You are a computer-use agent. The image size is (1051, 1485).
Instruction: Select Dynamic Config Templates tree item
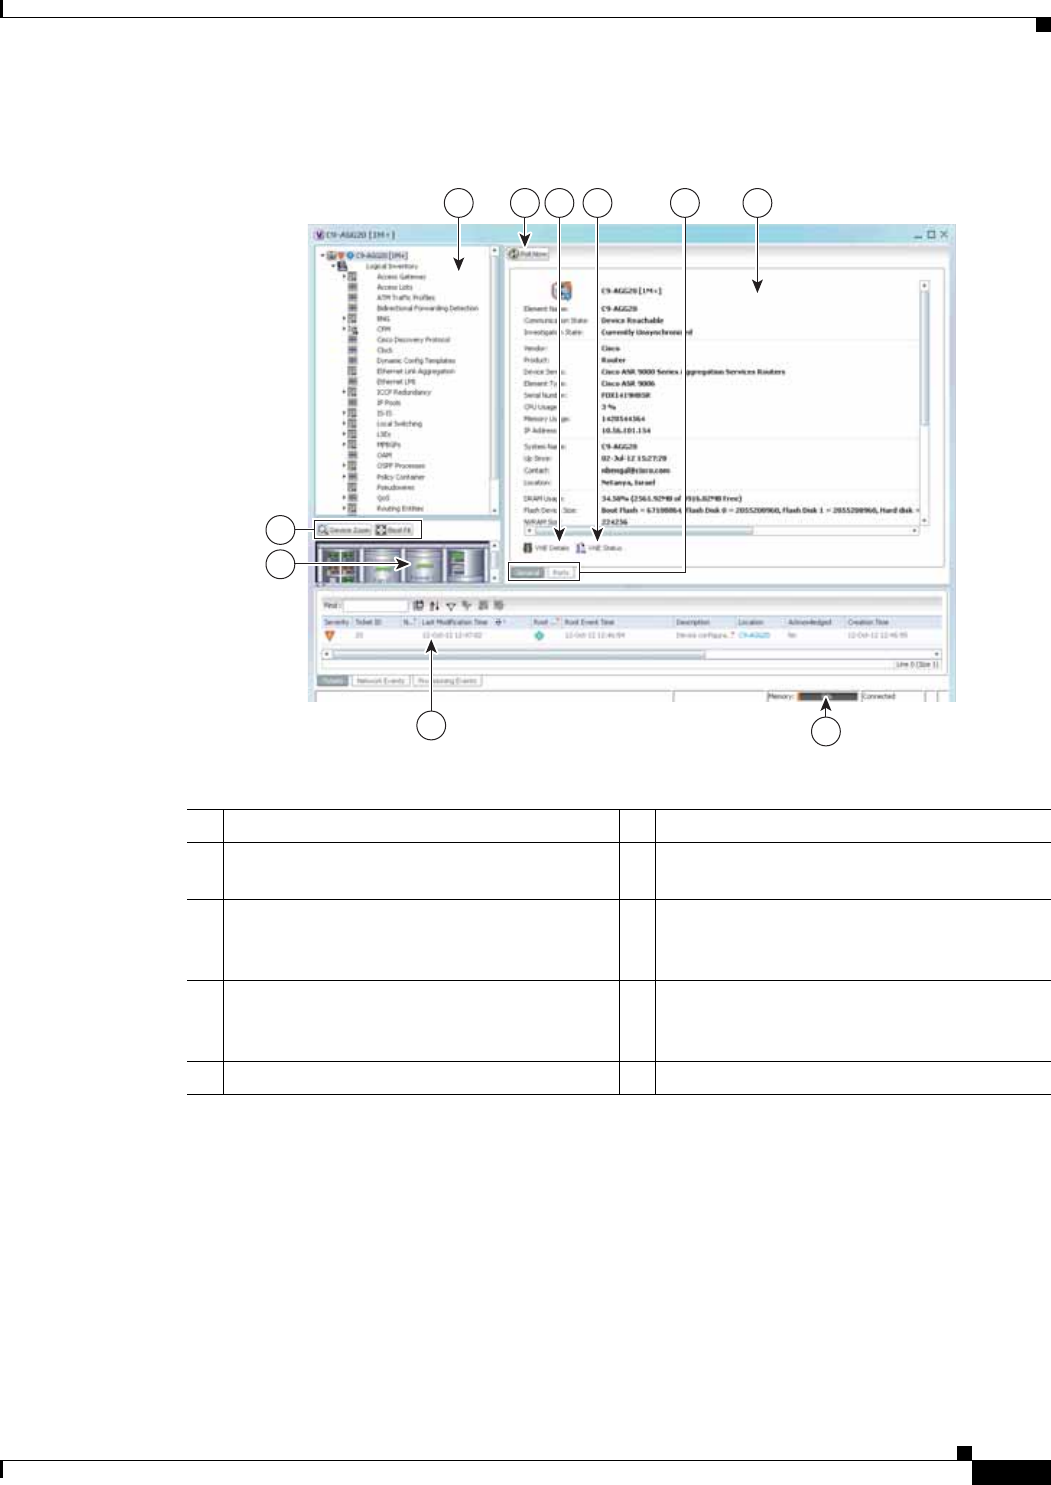coord(415,361)
